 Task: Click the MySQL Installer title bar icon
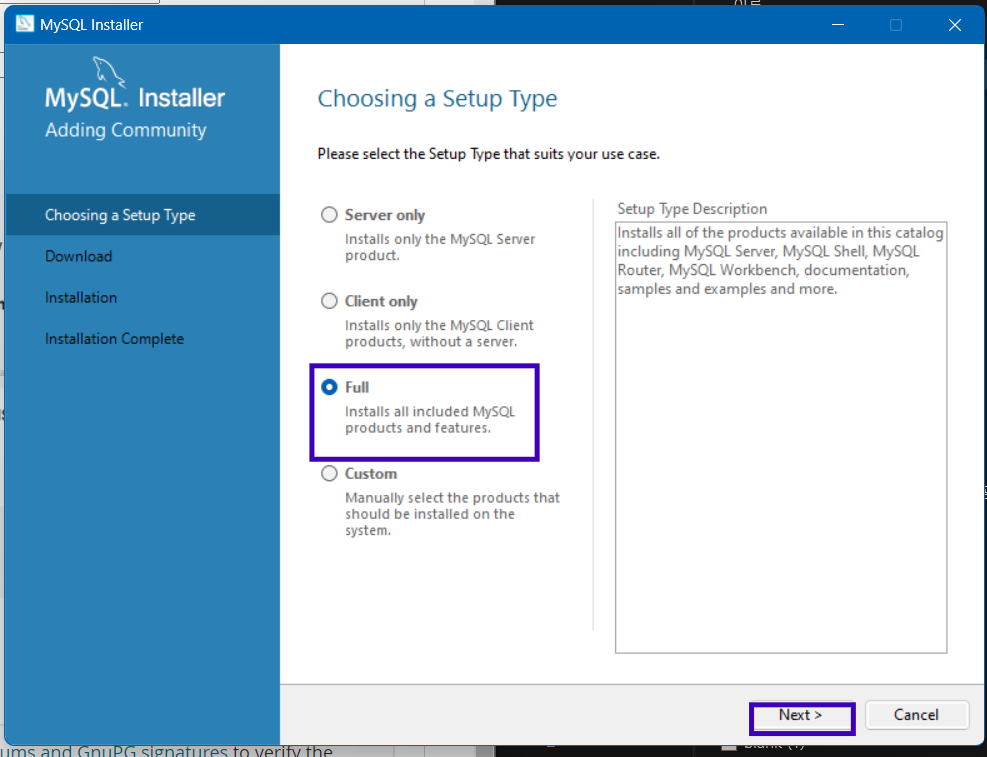click(25, 24)
